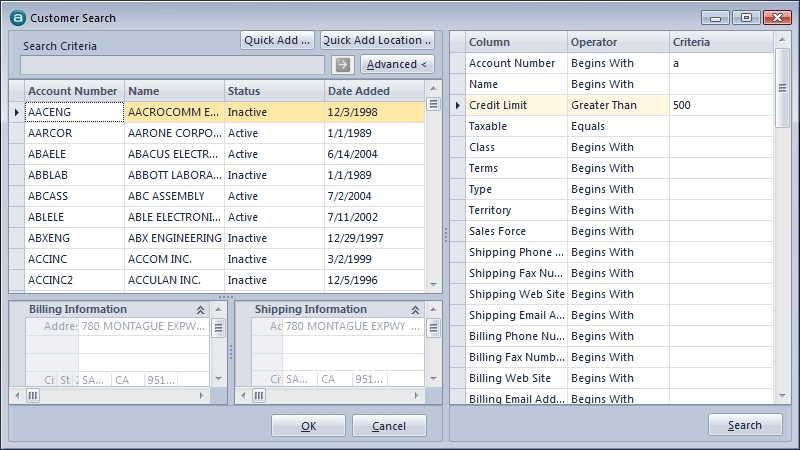This screenshot has height=450, width=800.
Task: Select the ABC ASSEMBLY name cell
Action: 174,196
